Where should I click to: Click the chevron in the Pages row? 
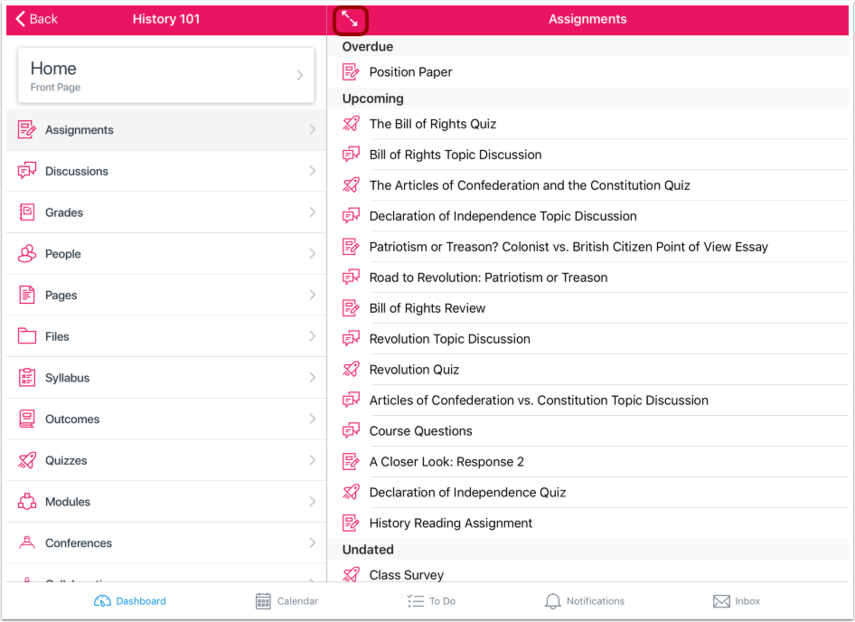pyautogui.click(x=312, y=295)
